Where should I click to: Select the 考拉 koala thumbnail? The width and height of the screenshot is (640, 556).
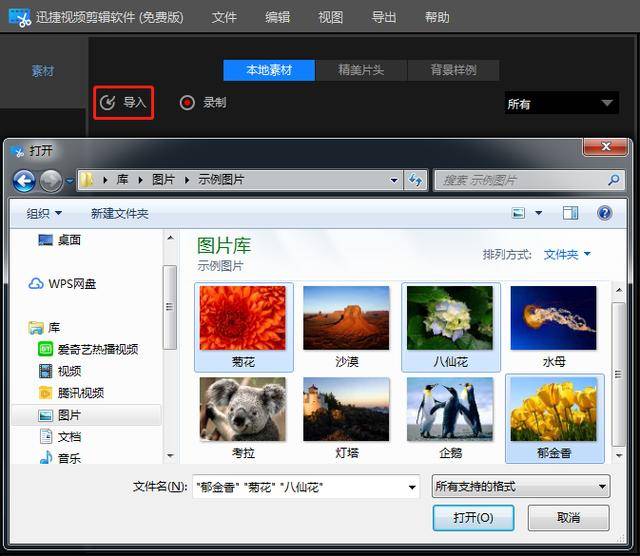click(243, 418)
